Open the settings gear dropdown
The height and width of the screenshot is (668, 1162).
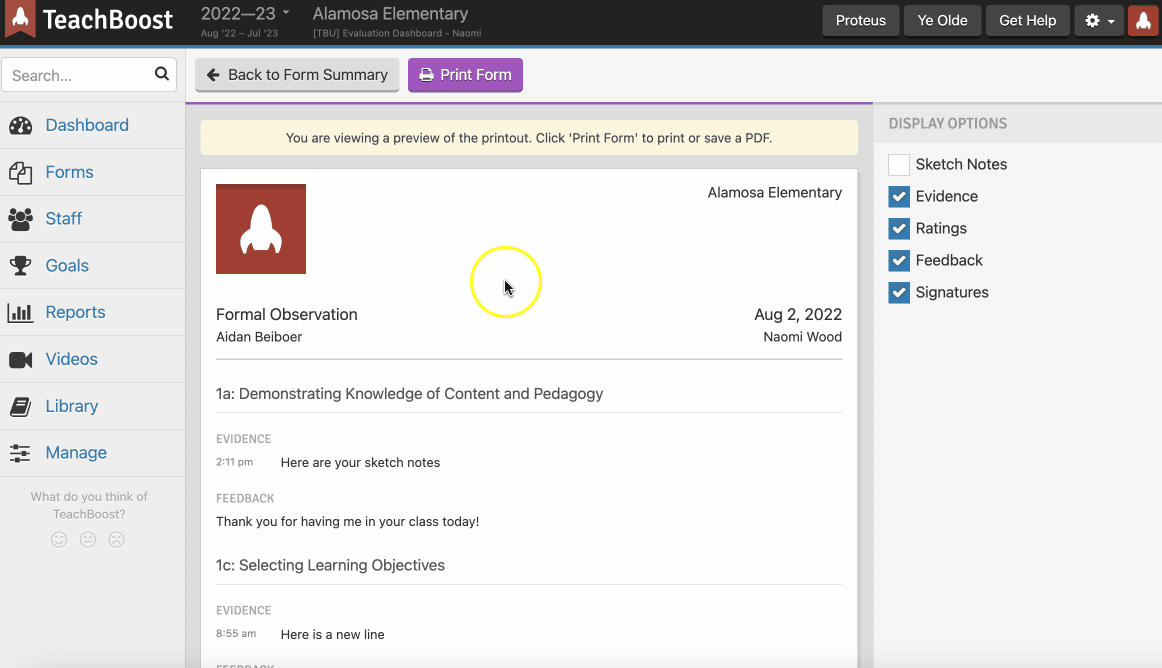pyautogui.click(x=1099, y=21)
